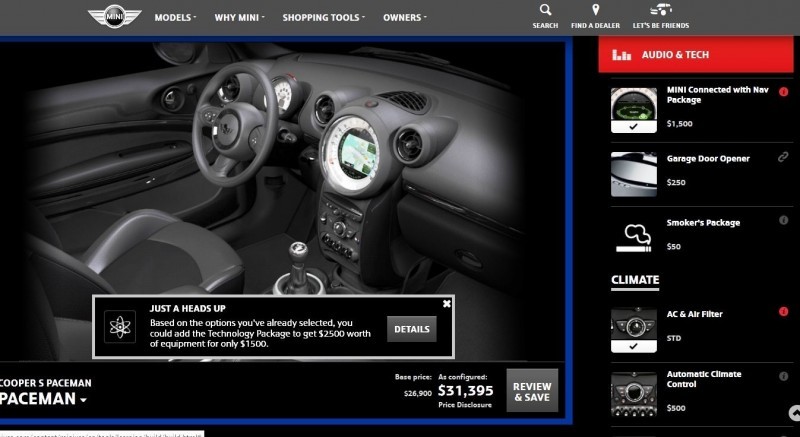Click the '$26,900' base price
Image resolution: width=800 pixels, height=437 pixels.
(418, 393)
